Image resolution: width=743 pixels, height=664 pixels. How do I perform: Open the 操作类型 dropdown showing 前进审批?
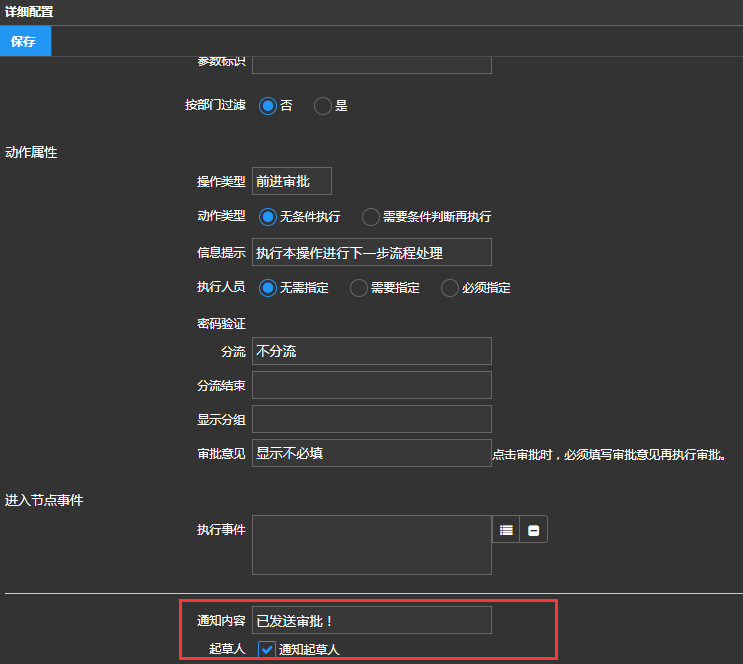click(291, 181)
